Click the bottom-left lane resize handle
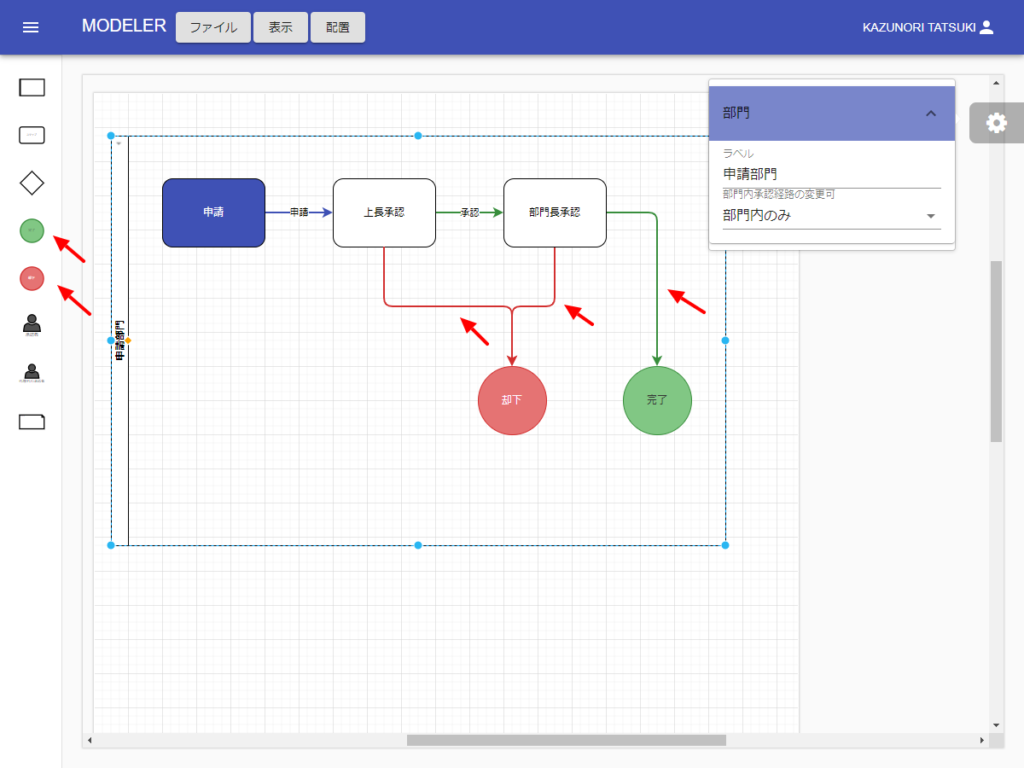 pos(111,545)
